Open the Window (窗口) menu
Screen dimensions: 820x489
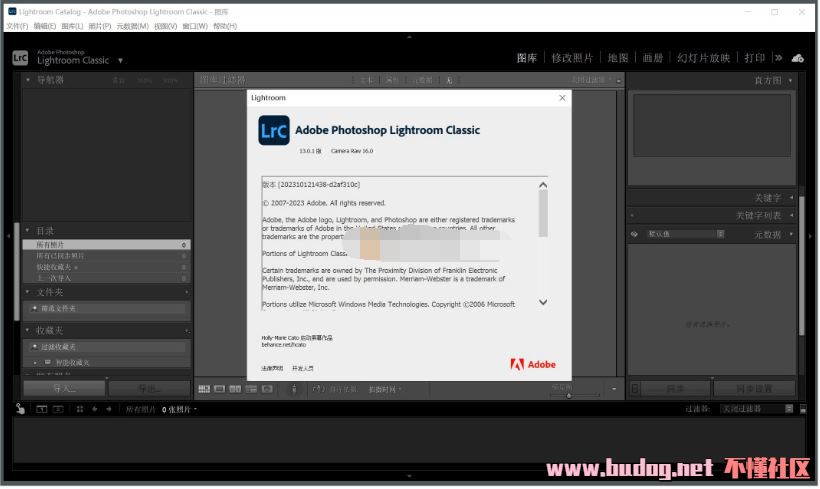(195, 26)
